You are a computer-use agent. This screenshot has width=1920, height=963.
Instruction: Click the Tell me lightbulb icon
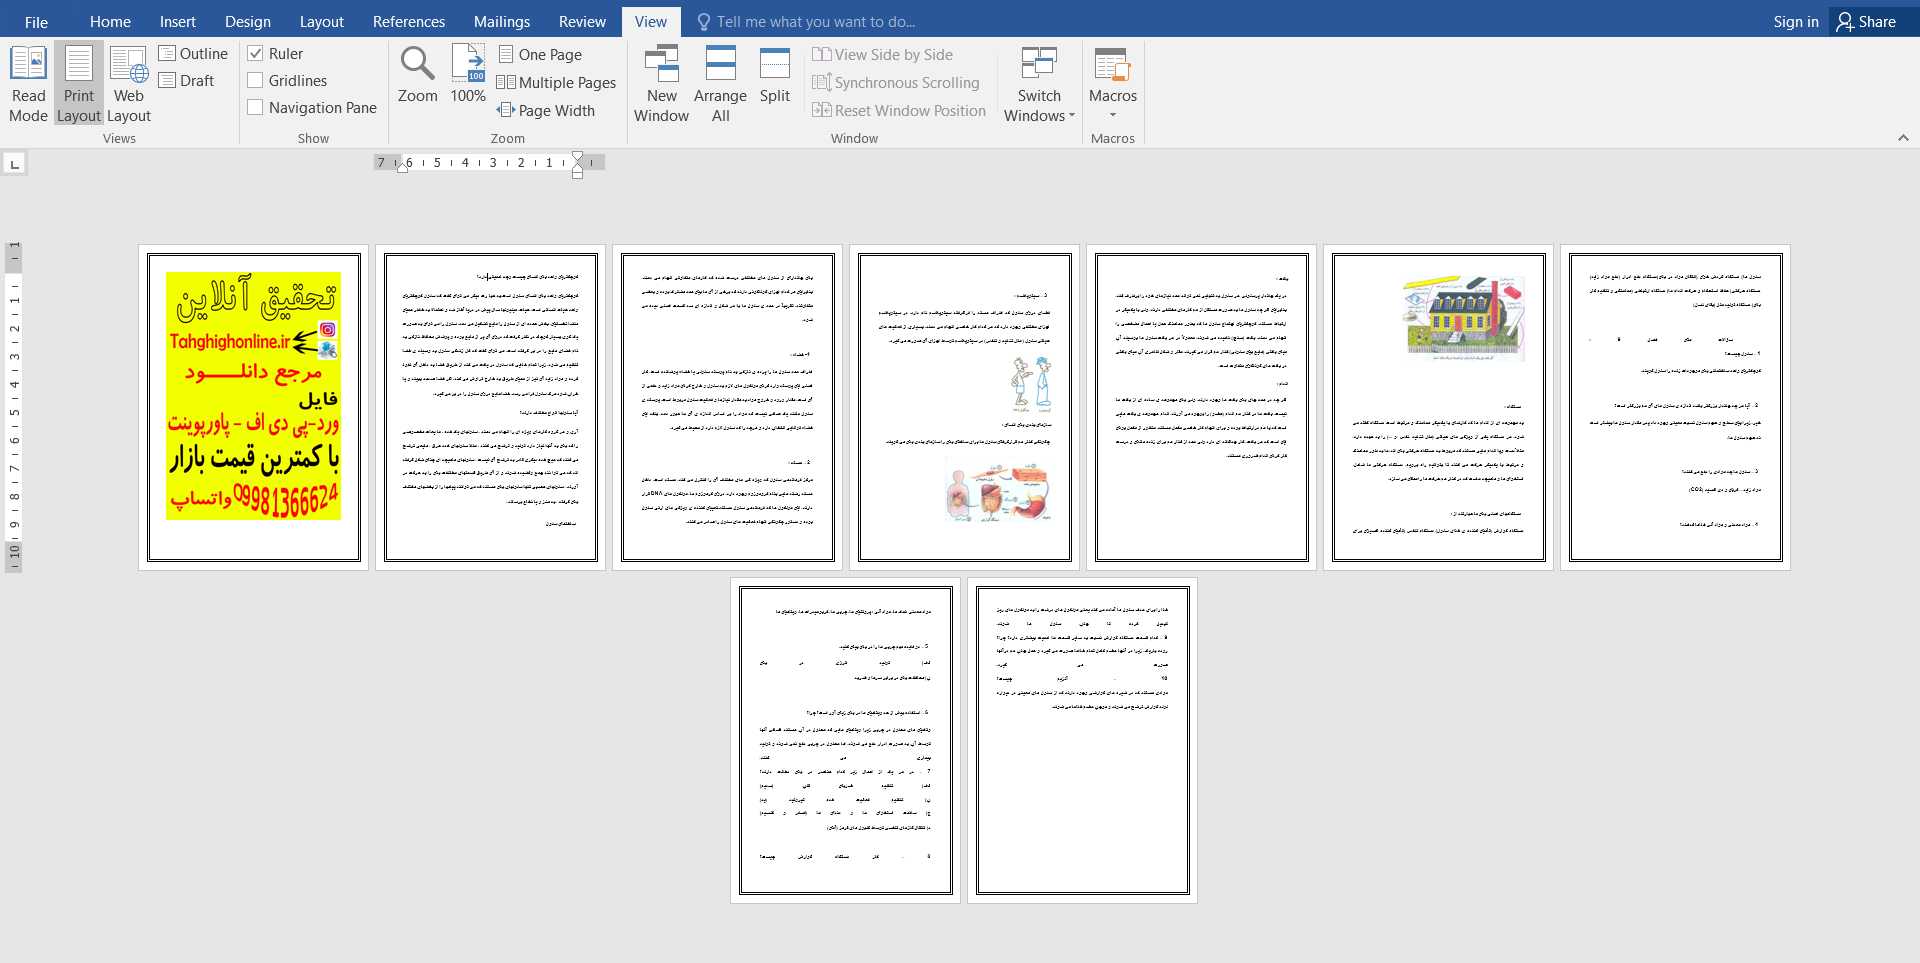[x=704, y=21]
